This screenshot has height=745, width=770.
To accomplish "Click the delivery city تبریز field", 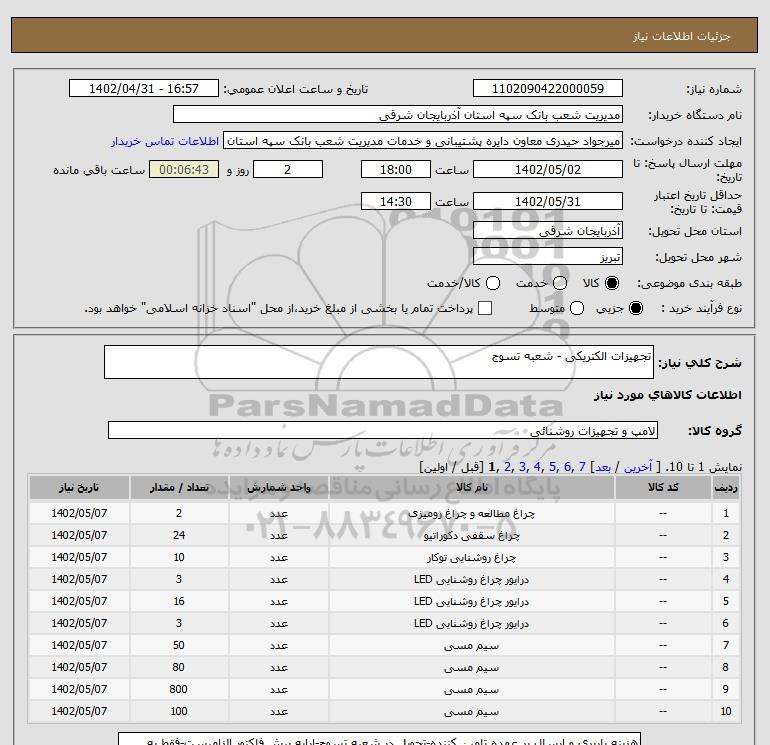I will [548, 256].
